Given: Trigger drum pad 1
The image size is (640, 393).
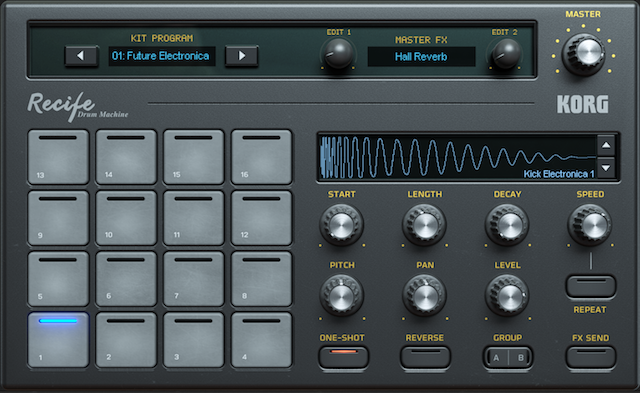Looking at the screenshot, I should tap(58, 340).
